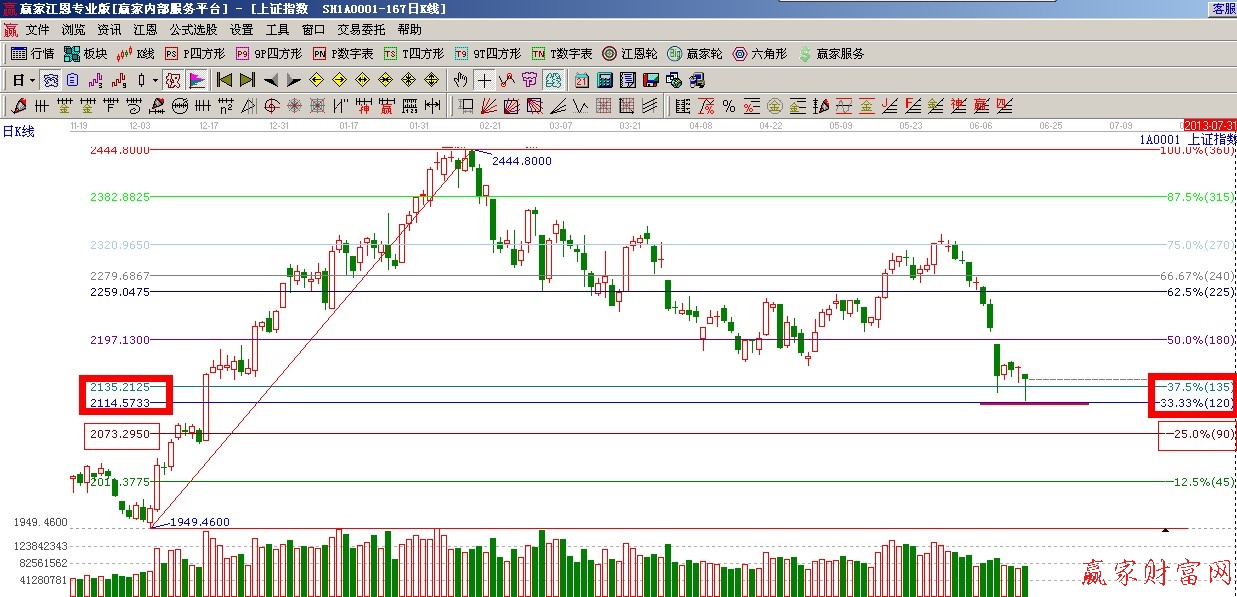Screen dimensions: 1237x597
Task: Toggle the 权 adjustment button
Action: pyautogui.click(x=172, y=80)
